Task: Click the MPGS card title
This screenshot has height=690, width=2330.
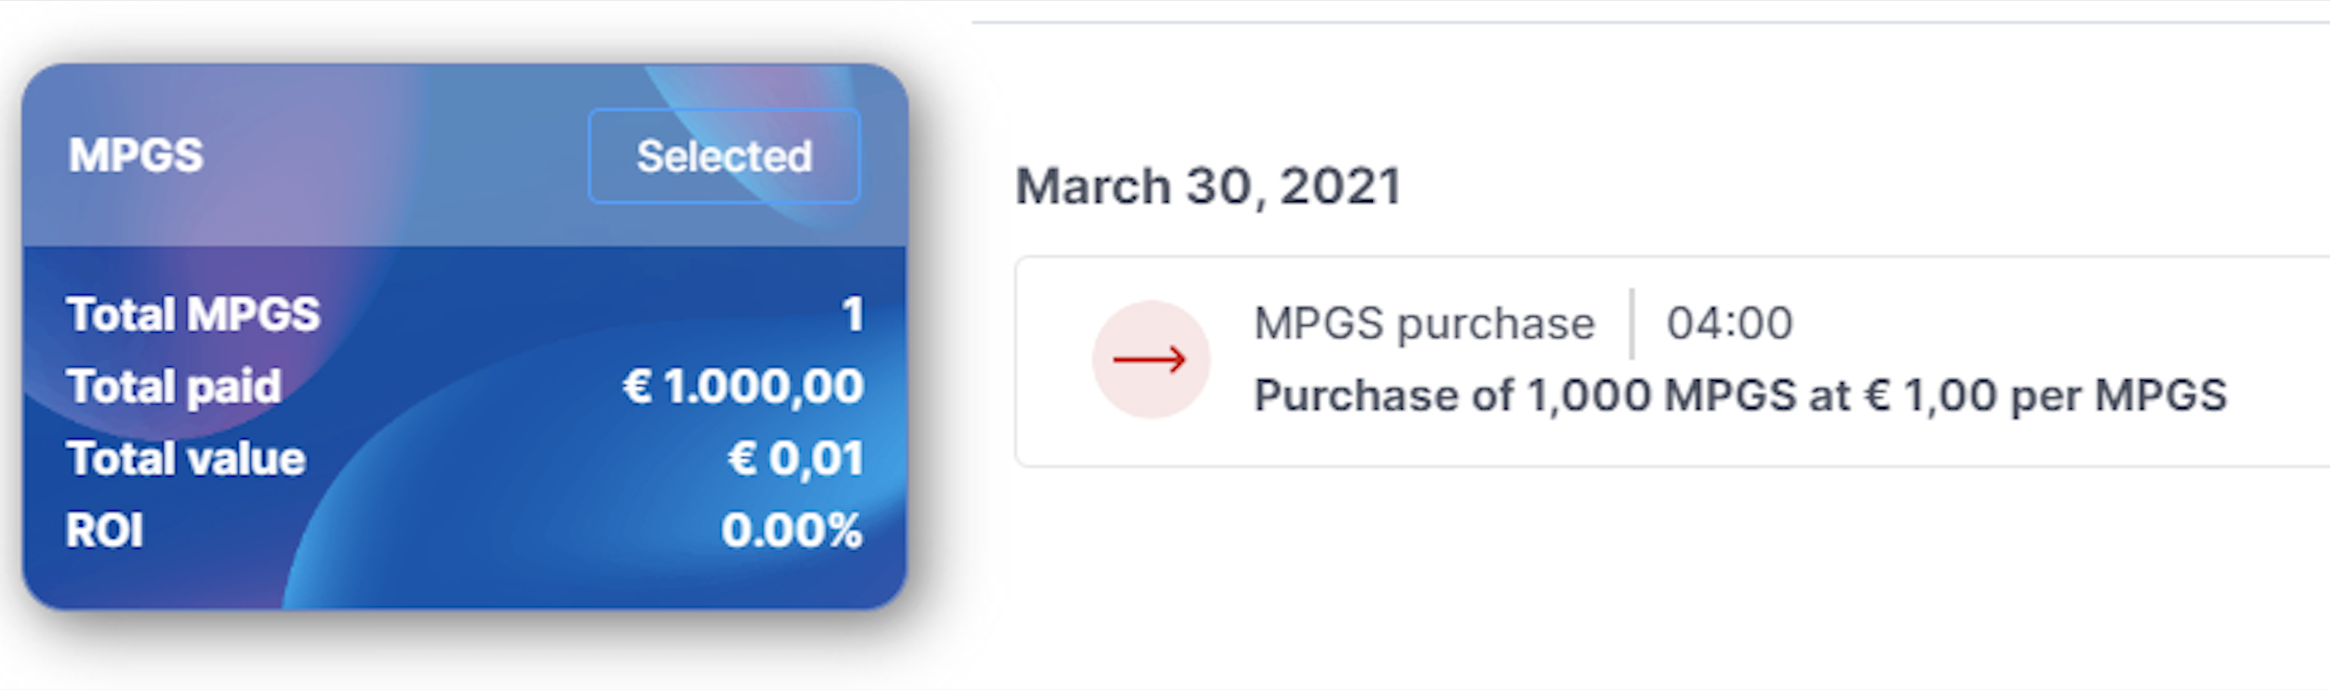Action: coord(136,156)
